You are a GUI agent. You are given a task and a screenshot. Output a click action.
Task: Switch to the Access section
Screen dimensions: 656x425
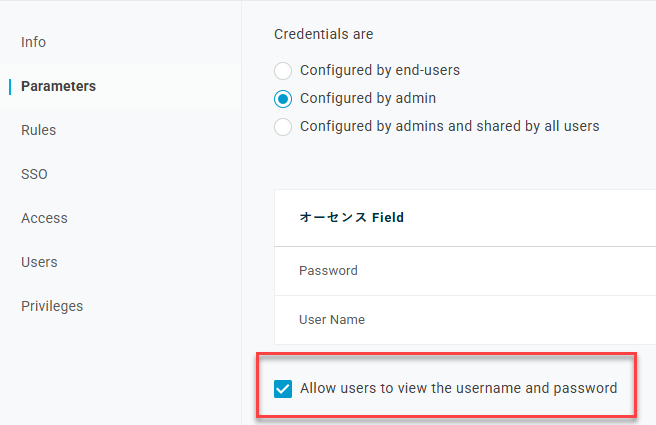[x=44, y=218]
